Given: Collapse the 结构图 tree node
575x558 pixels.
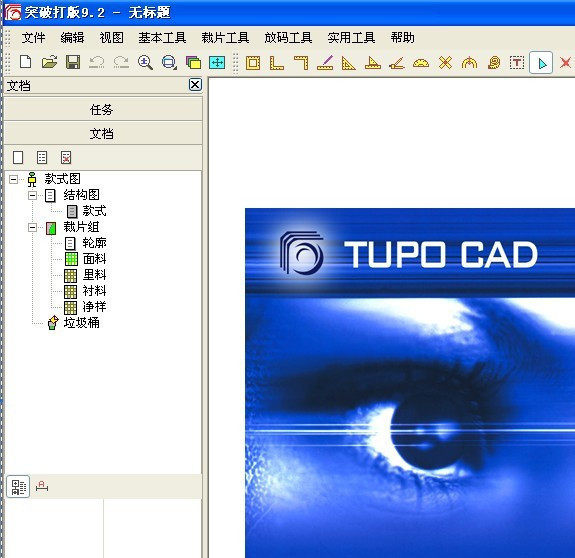Looking at the screenshot, I should point(33,195).
